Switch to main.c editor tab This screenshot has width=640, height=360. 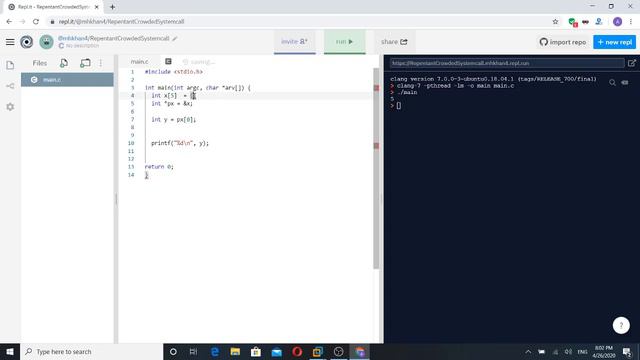pos(140,62)
